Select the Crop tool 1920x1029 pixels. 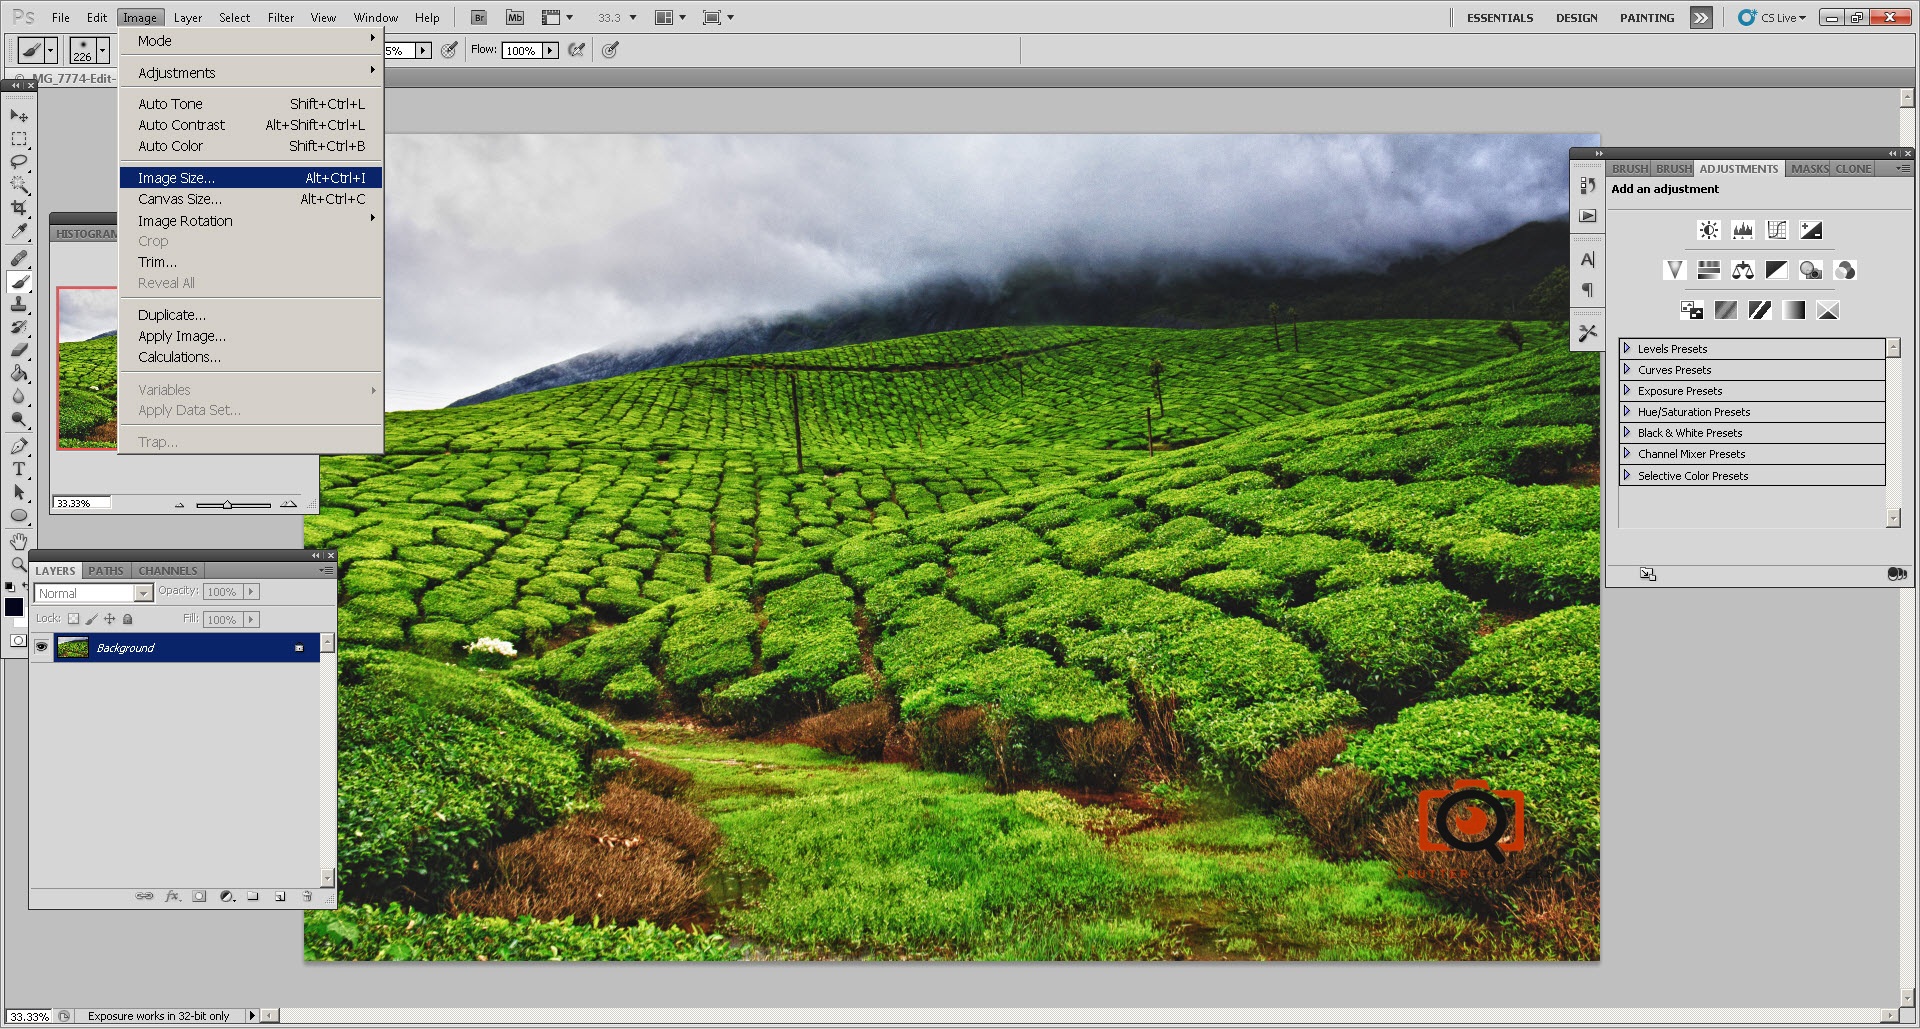pyautogui.click(x=18, y=208)
